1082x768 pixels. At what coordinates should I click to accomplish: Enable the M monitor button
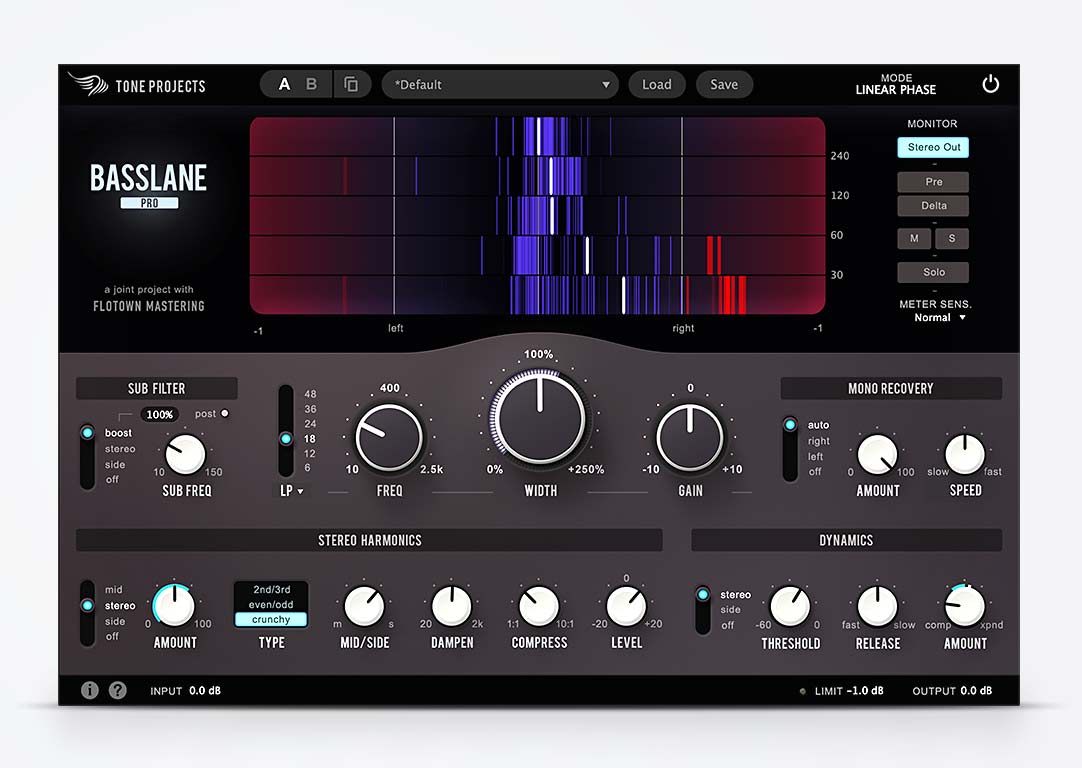coord(913,238)
